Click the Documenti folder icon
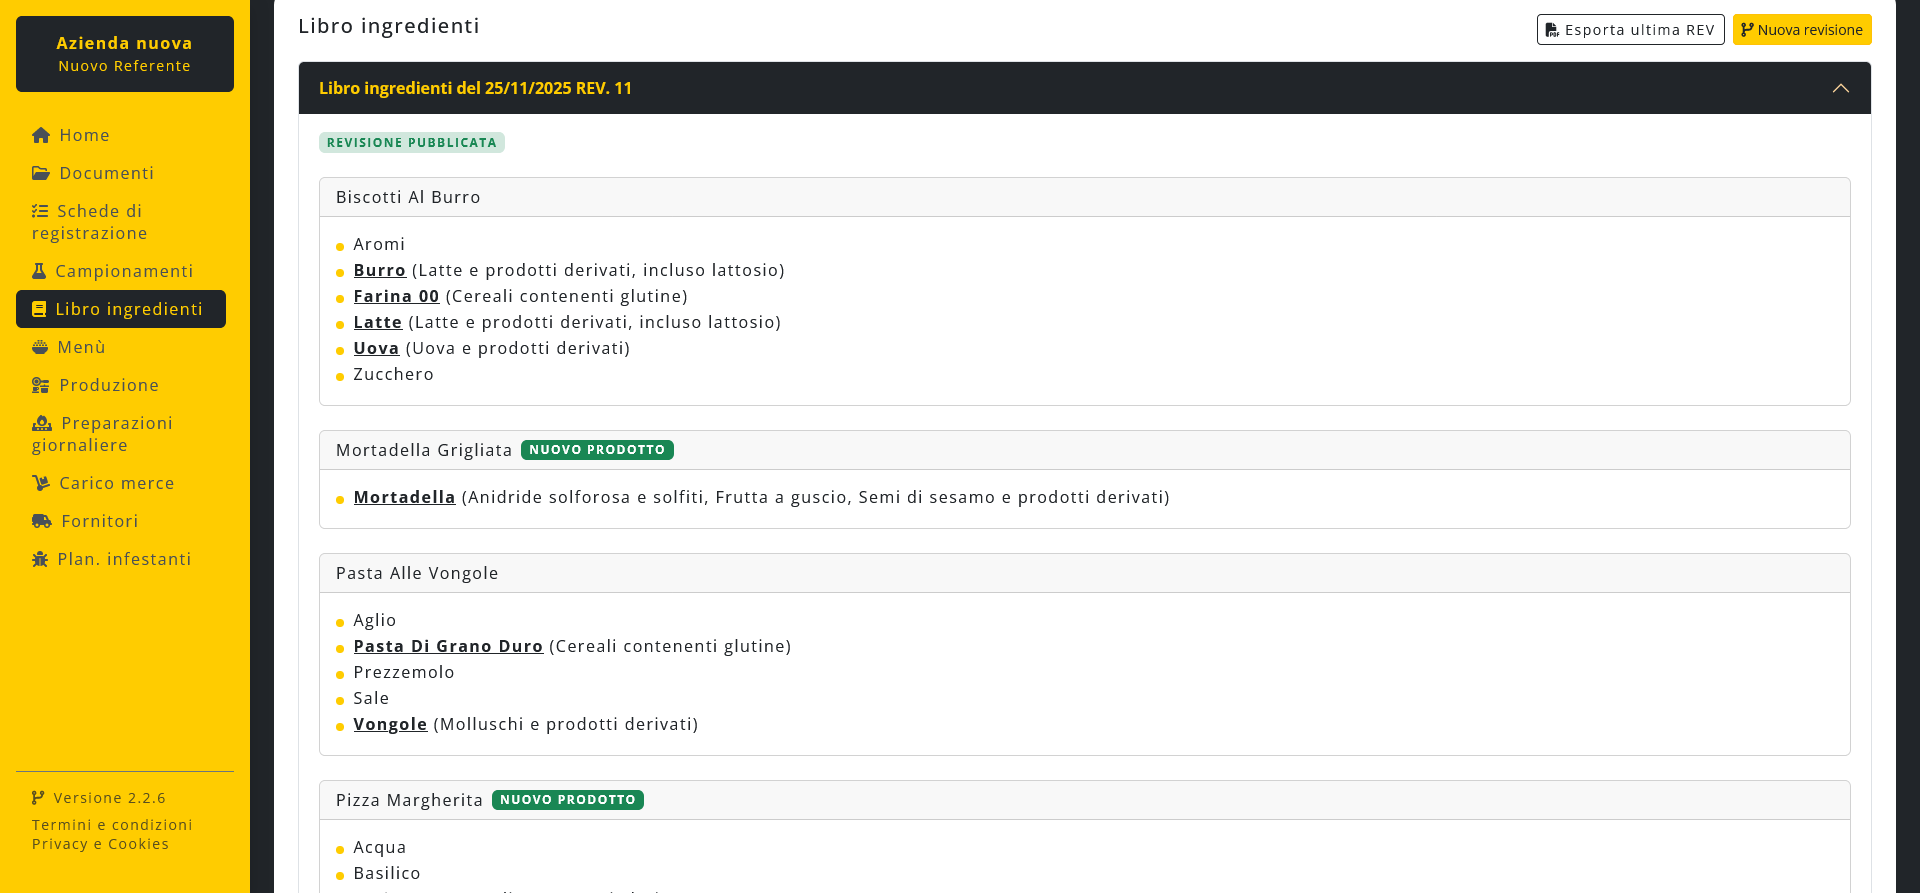1920x893 pixels. (41, 173)
